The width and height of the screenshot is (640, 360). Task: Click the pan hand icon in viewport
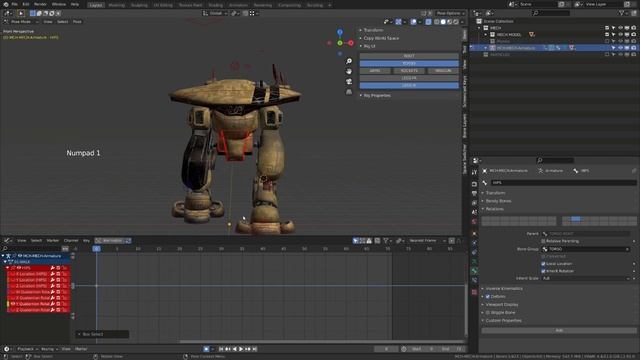point(349,71)
